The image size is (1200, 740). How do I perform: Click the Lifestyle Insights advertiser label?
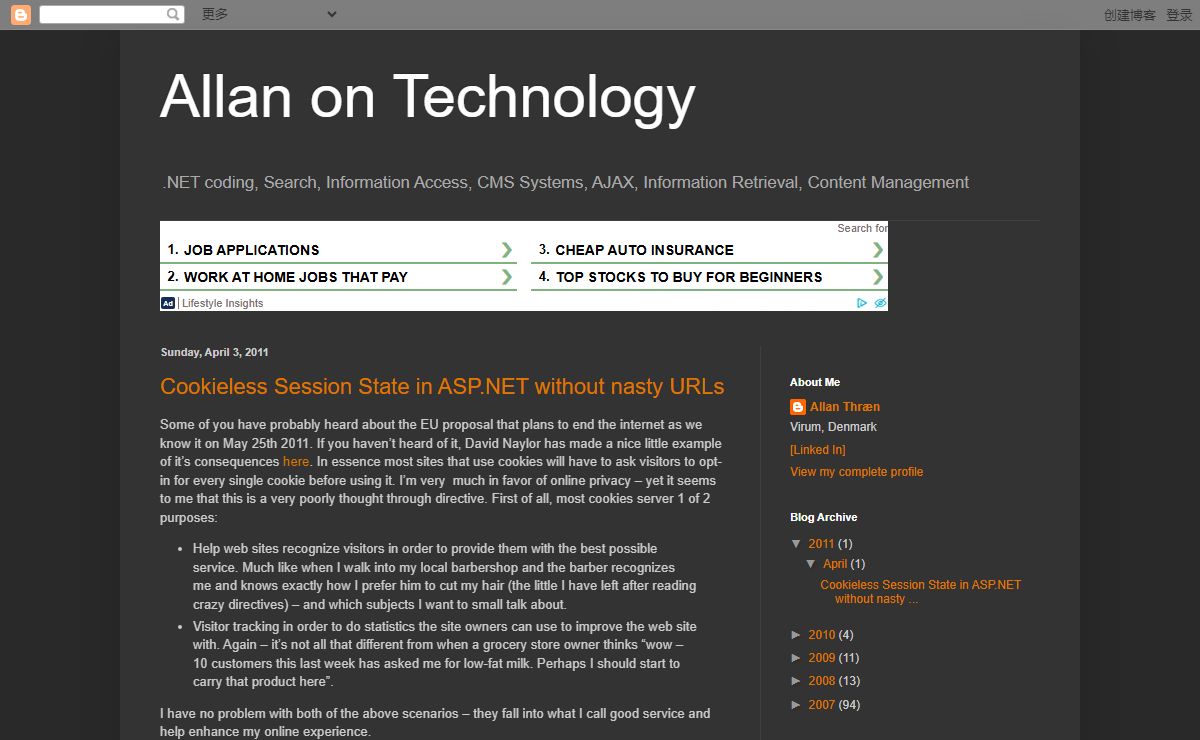[222, 303]
